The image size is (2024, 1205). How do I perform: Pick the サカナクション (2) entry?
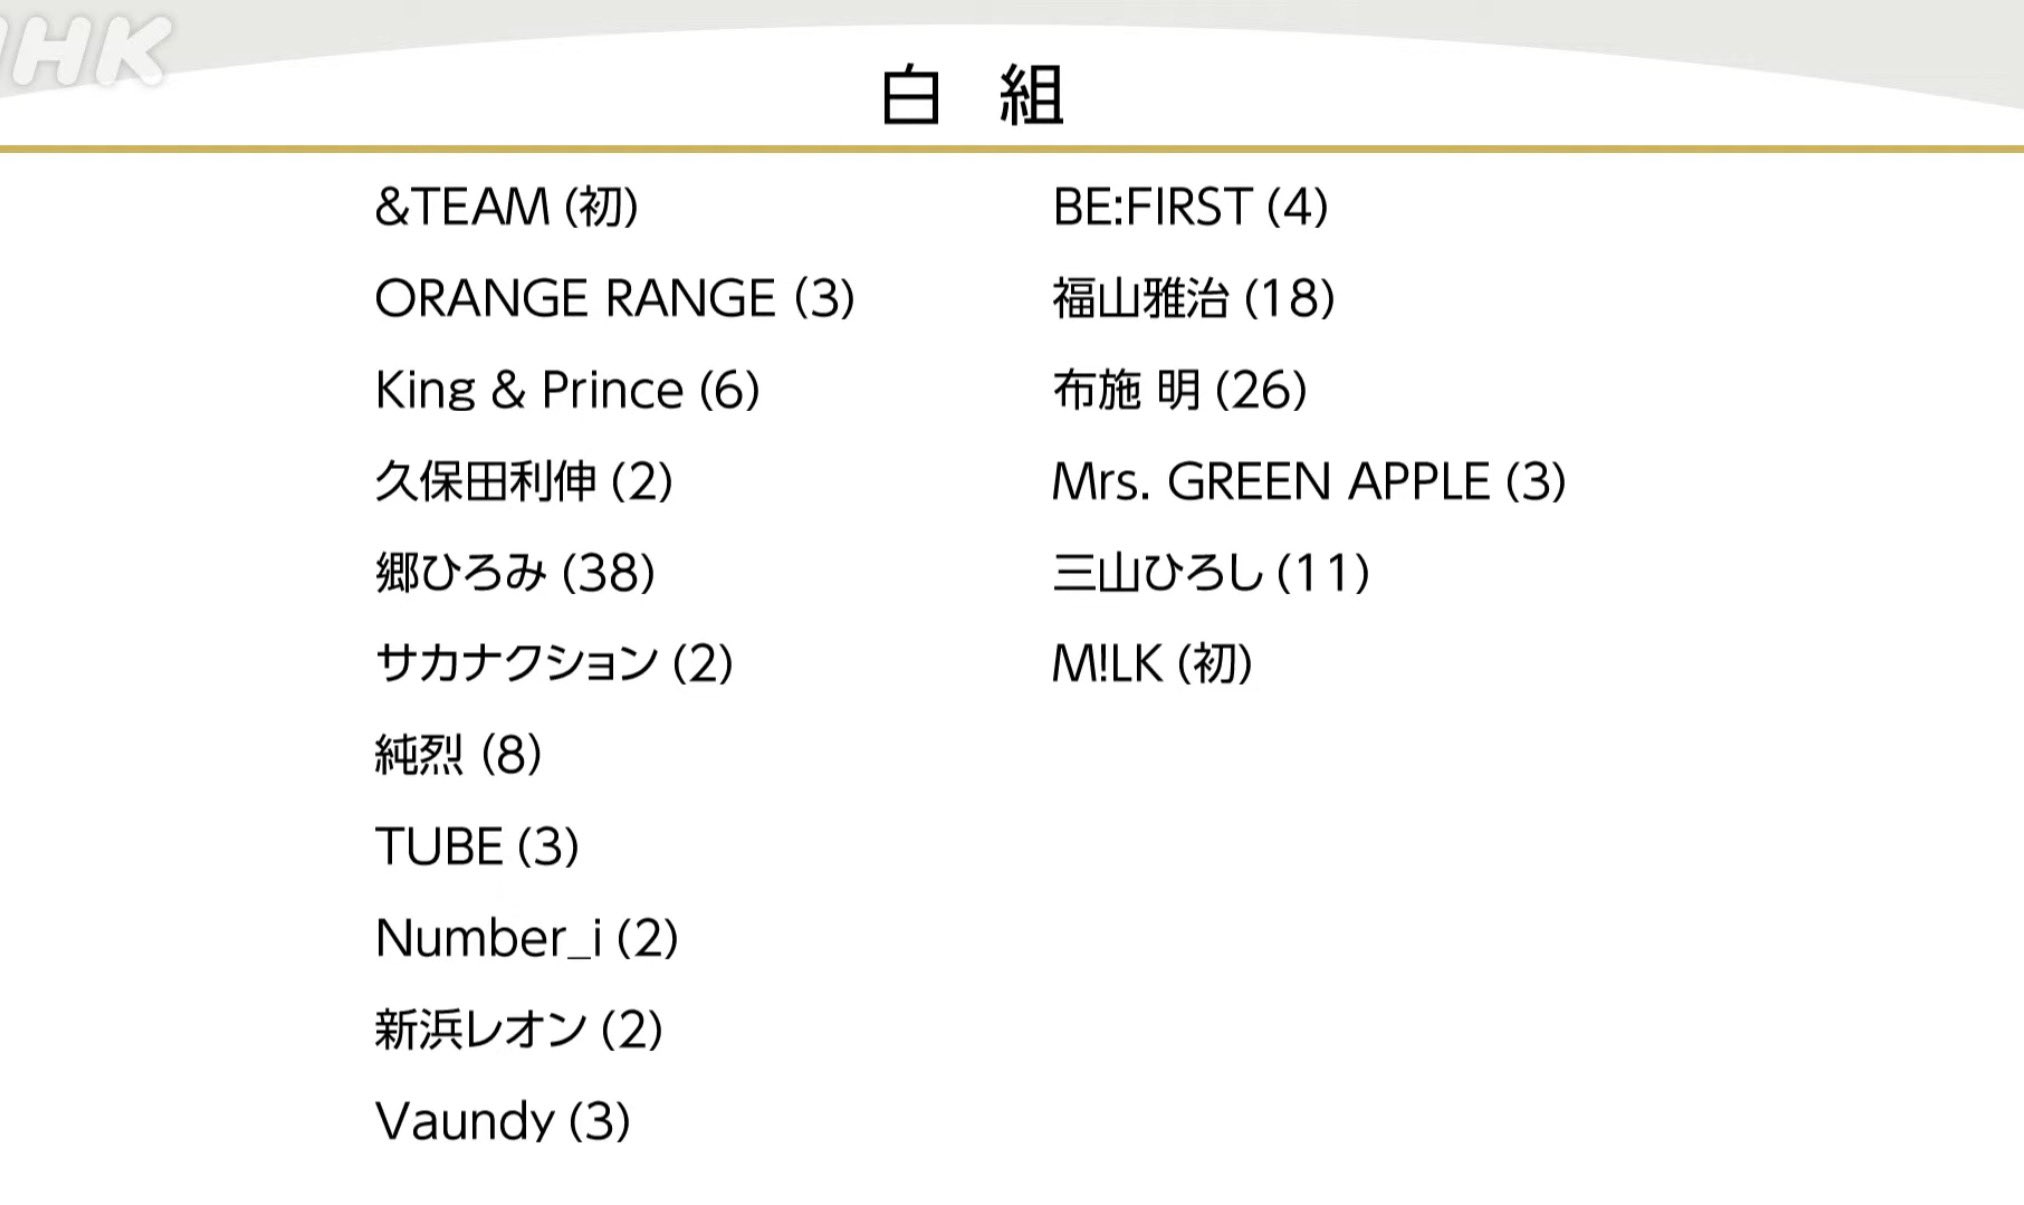coord(554,664)
